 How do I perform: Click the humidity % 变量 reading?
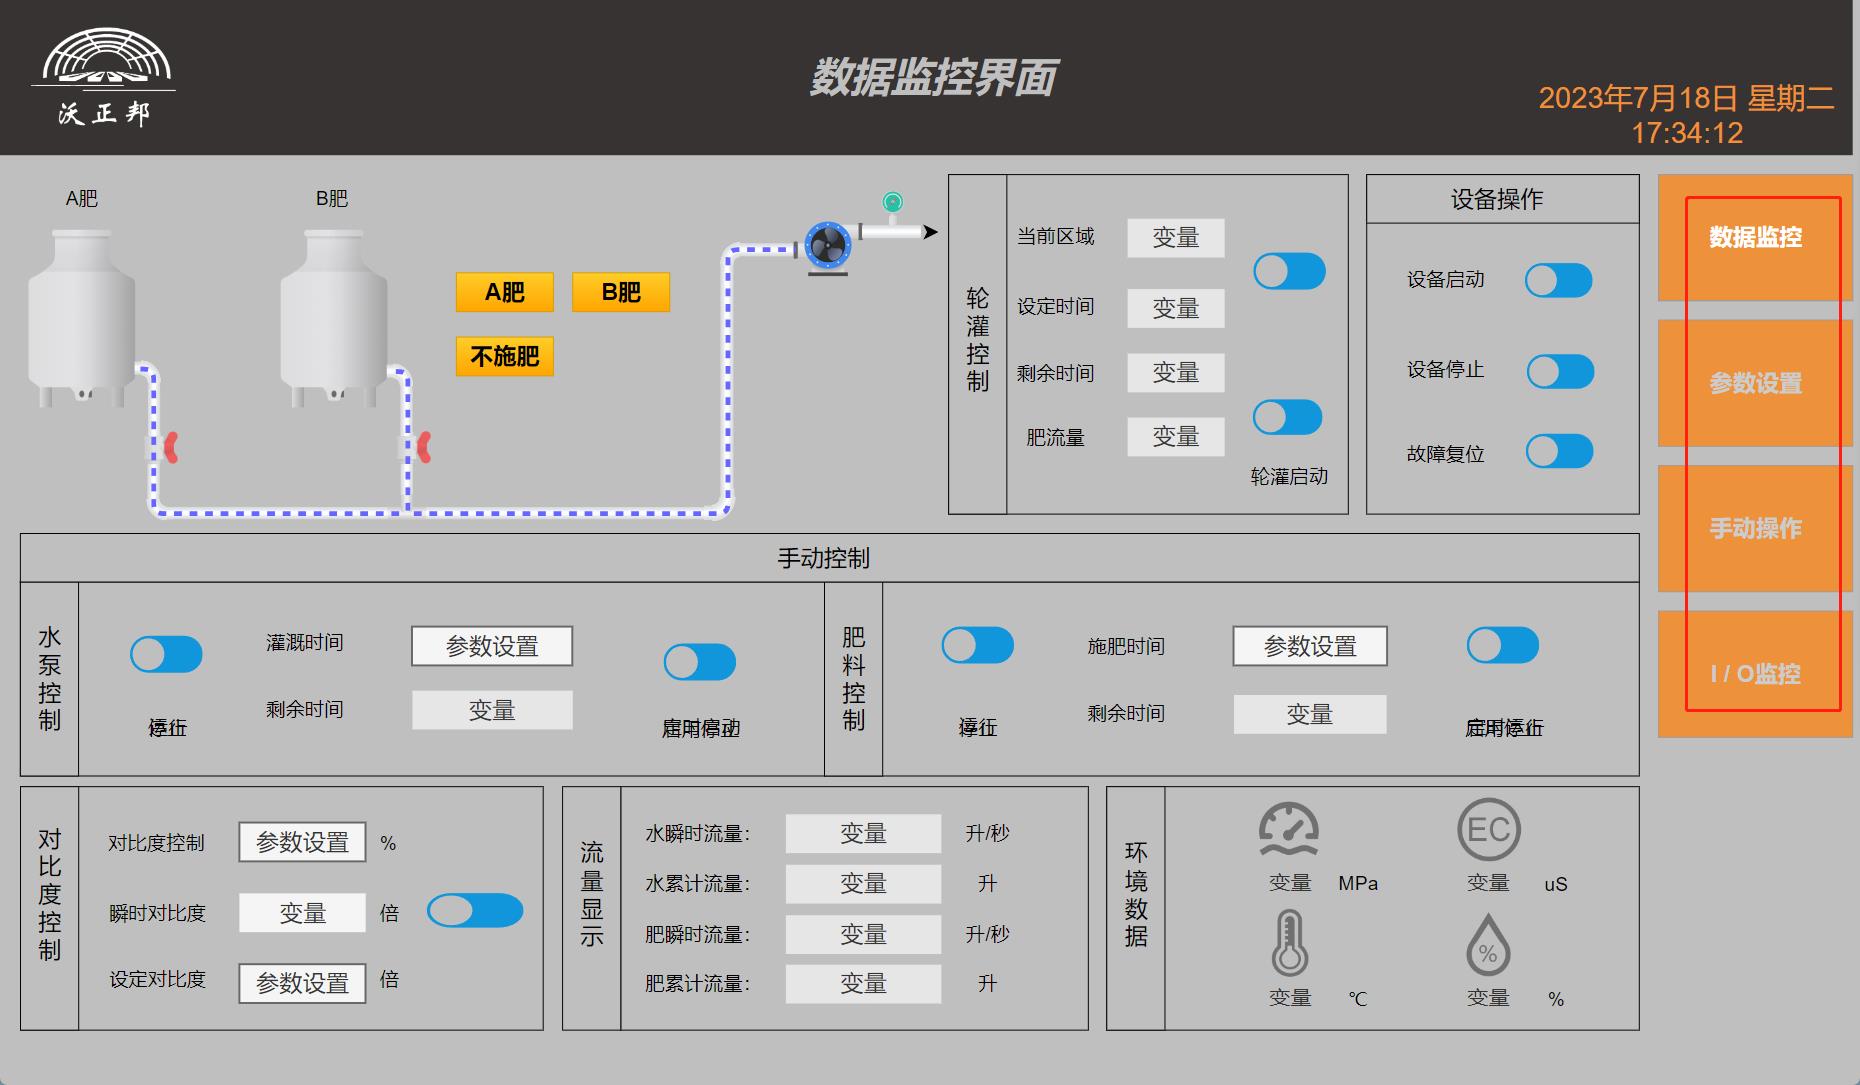coord(1488,998)
